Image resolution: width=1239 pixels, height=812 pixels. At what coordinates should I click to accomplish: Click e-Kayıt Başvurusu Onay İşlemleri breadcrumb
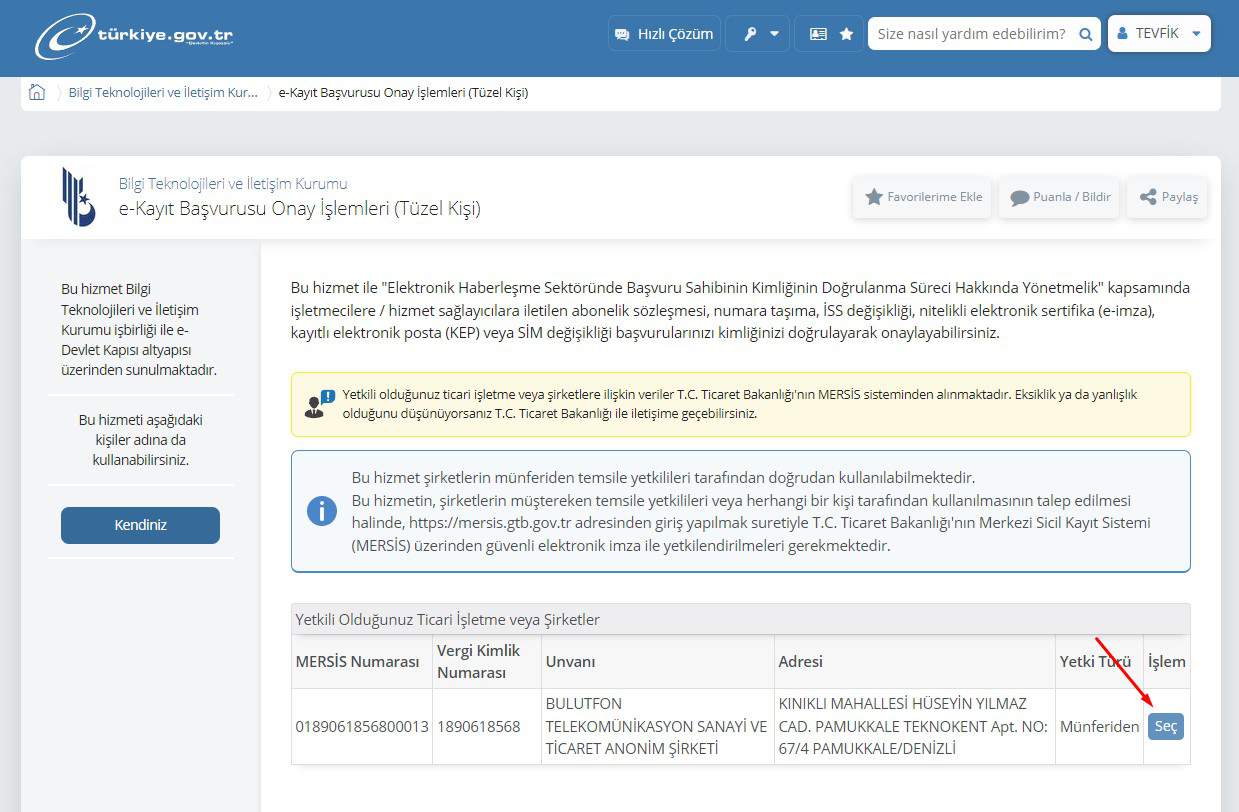click(x=403, y=93)
